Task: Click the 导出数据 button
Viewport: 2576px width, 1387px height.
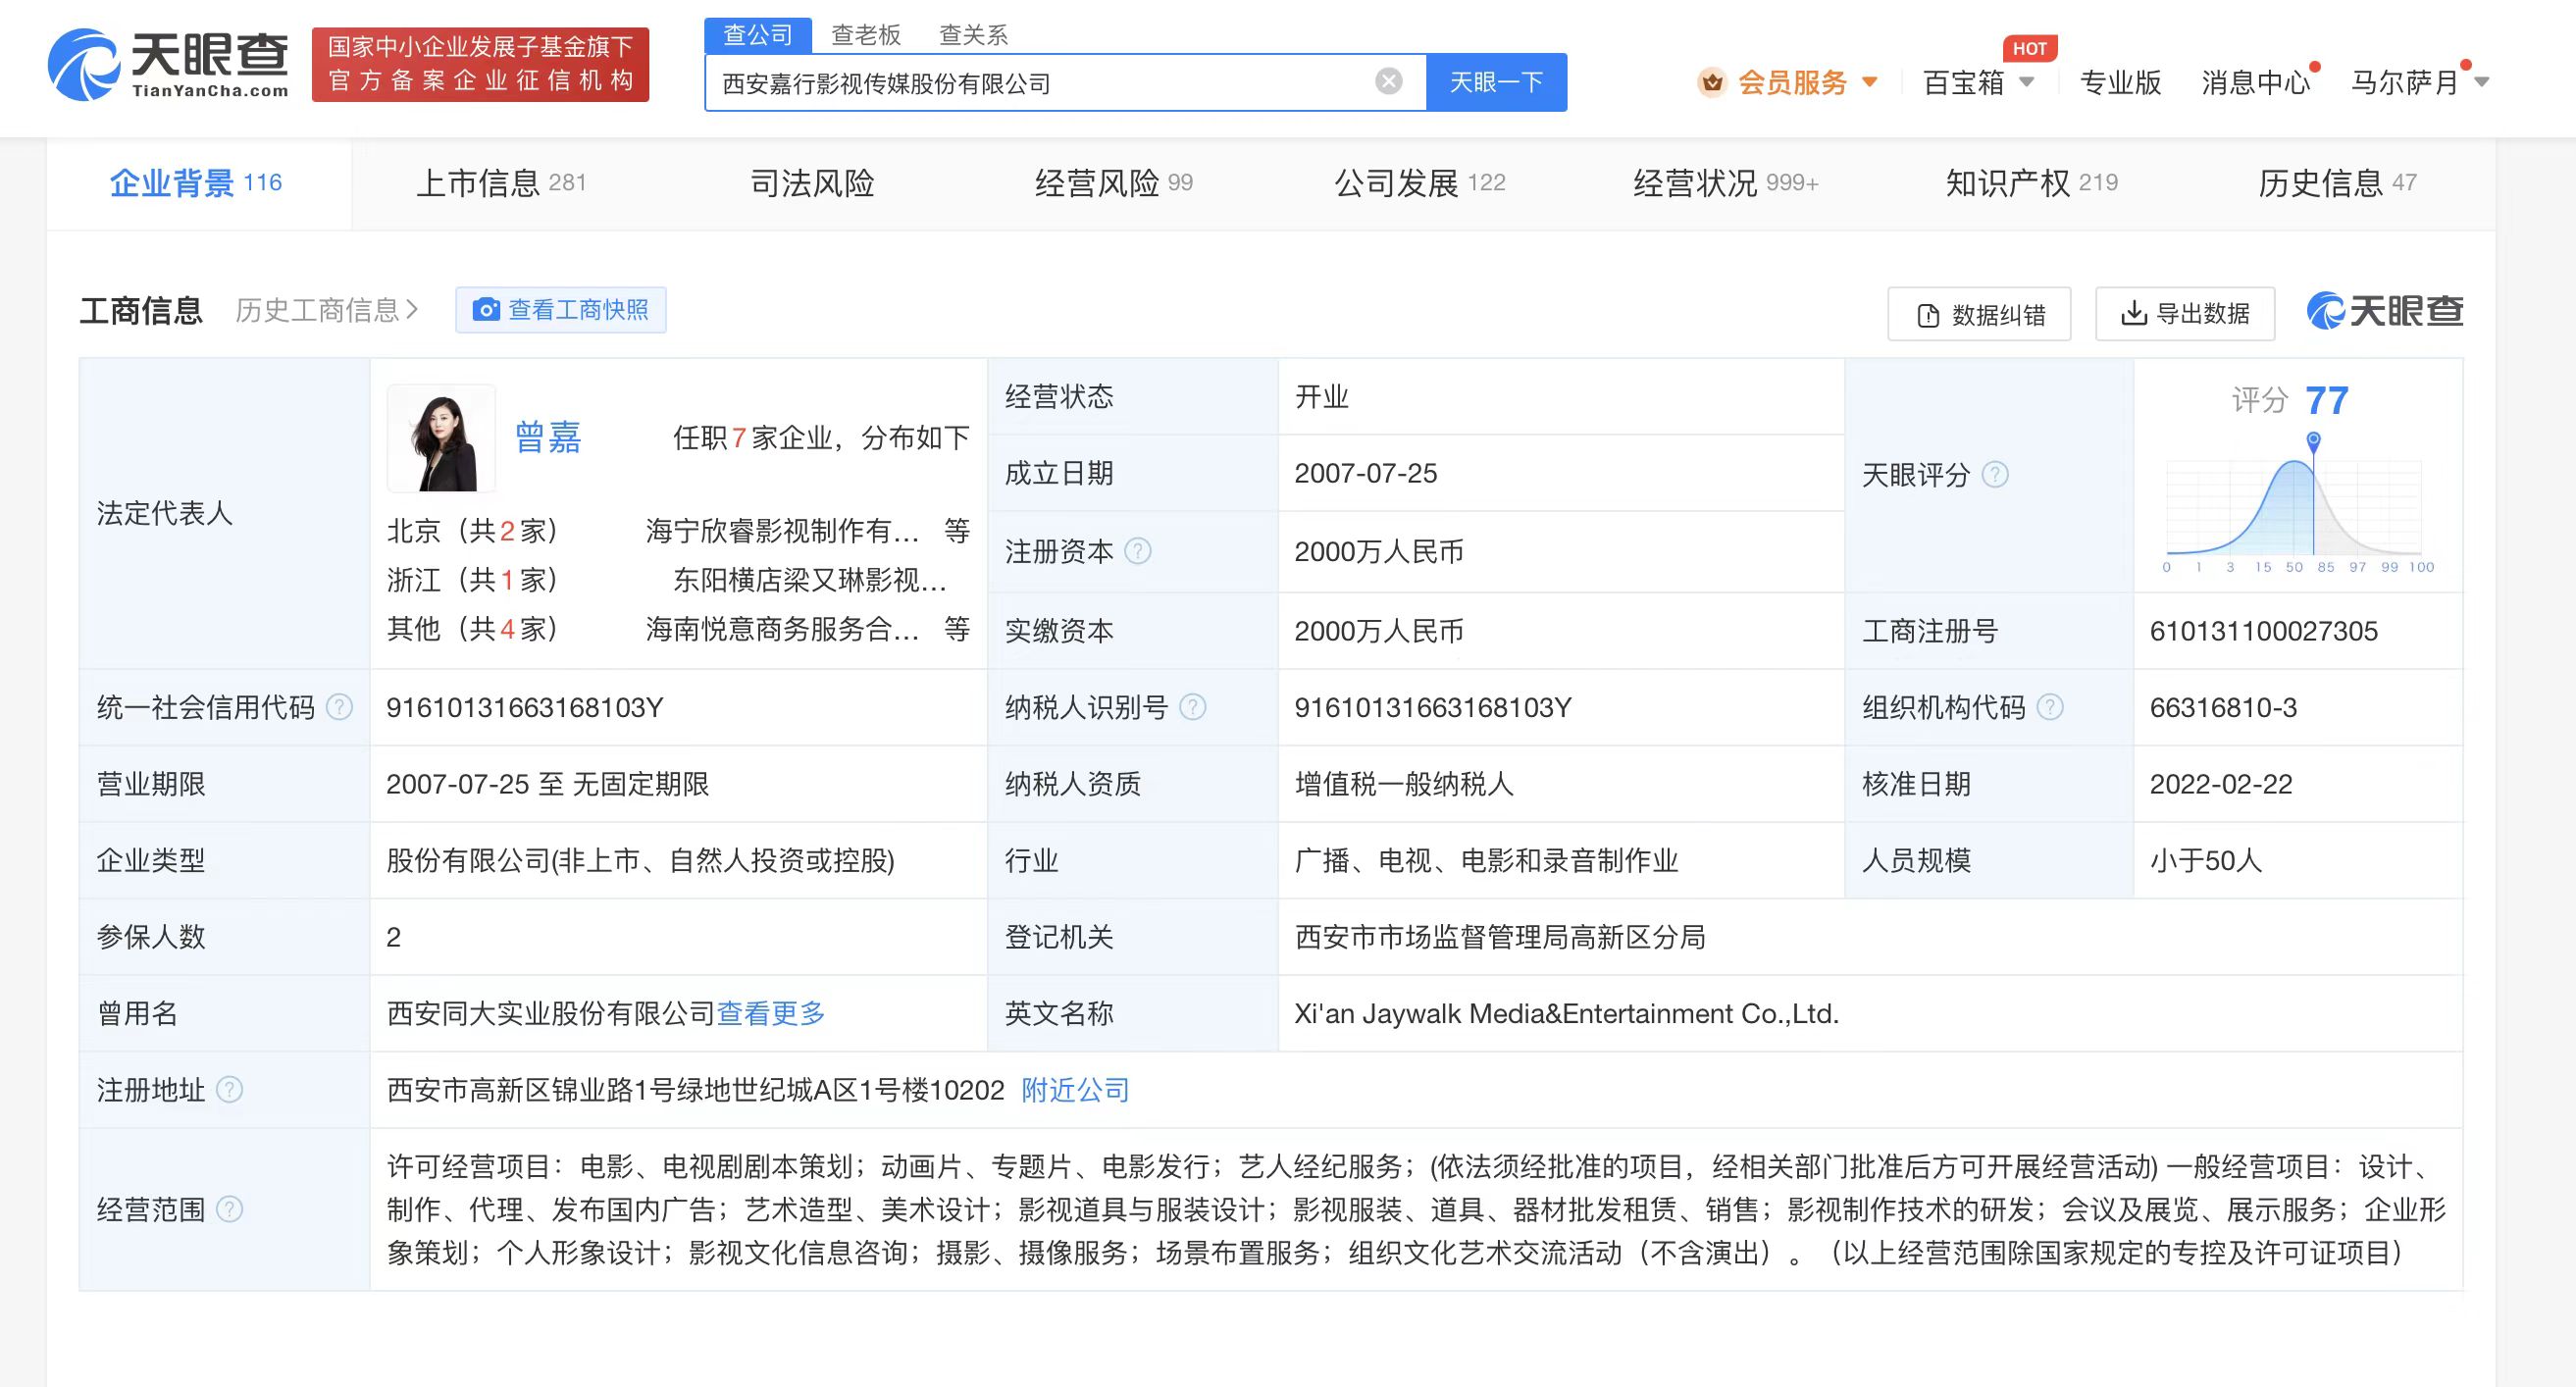Action: [x=2185, y=314]
